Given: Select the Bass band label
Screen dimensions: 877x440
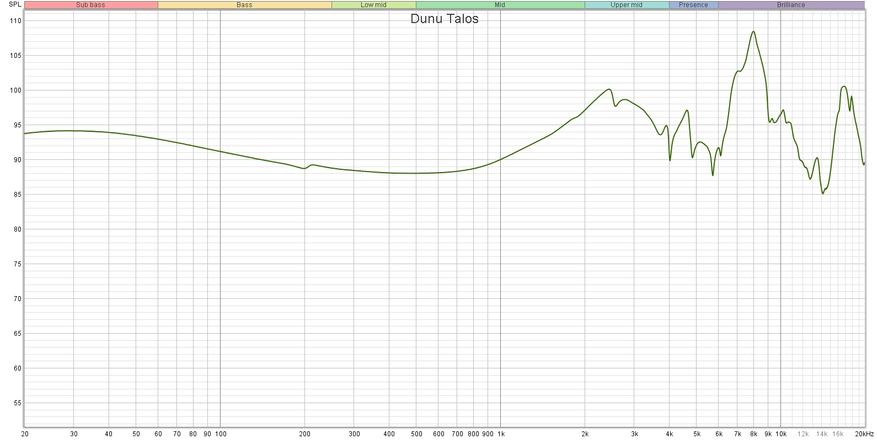Looking at the screenshot, I should click(244, 5).
